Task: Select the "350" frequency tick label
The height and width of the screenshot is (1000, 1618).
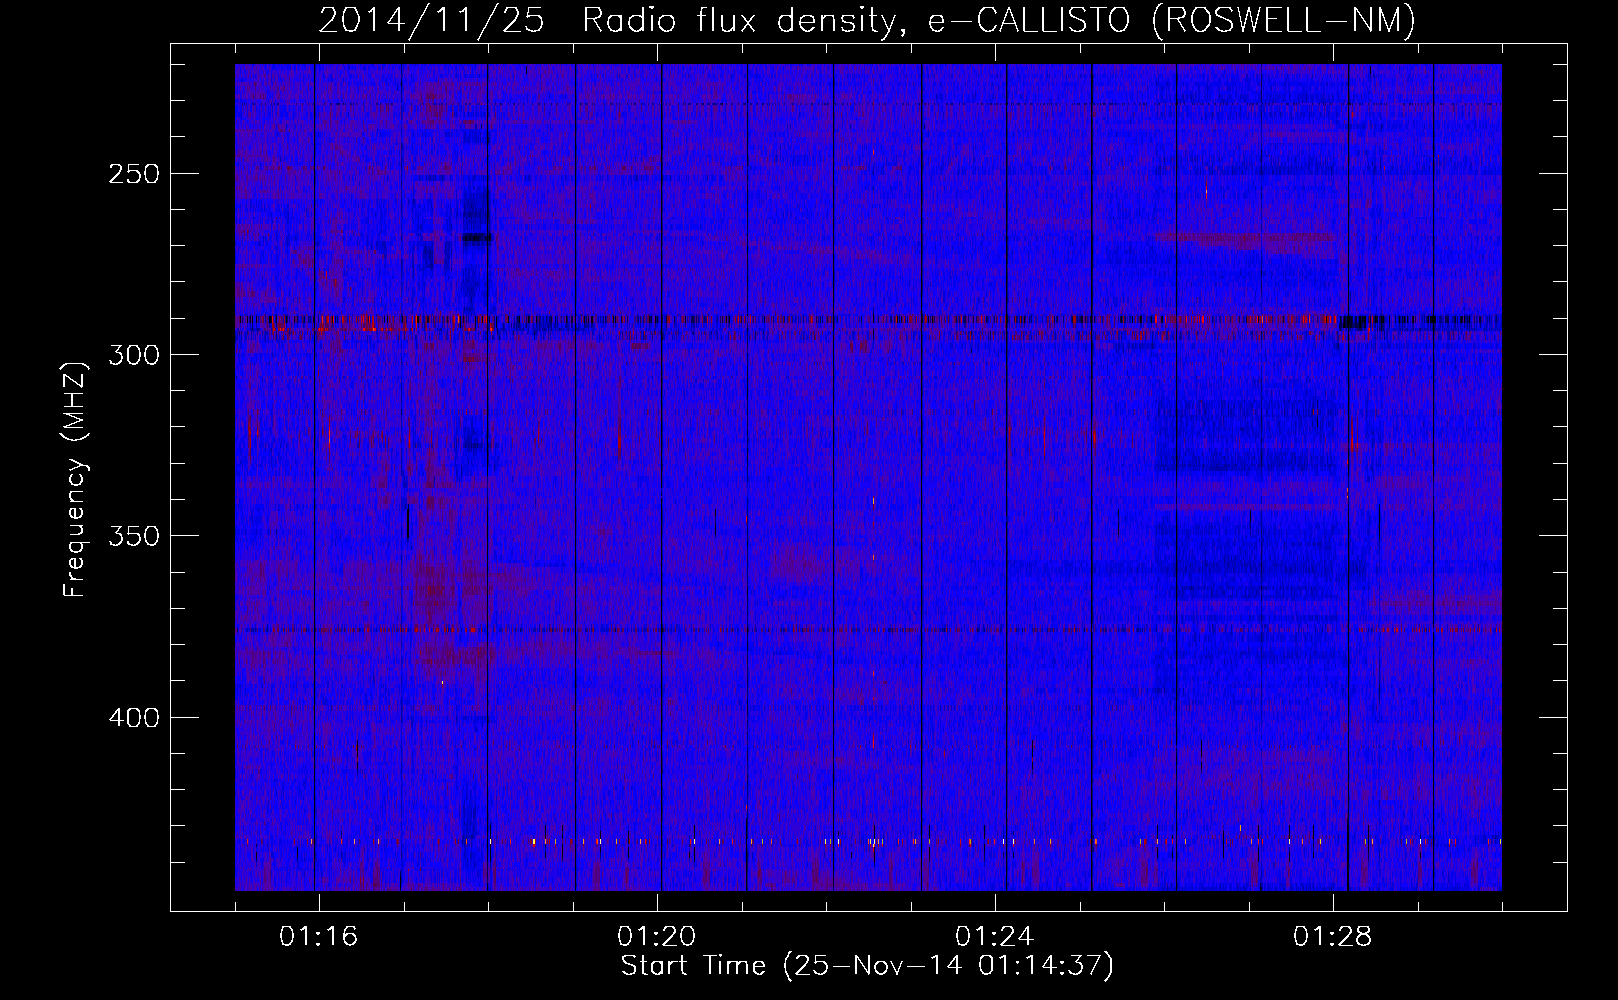Action: tap(134, 536)
